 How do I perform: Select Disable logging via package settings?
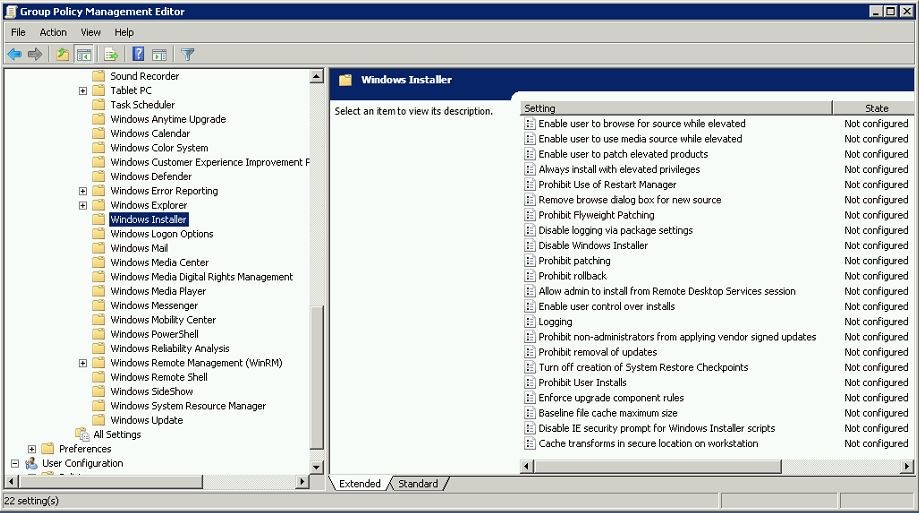(x=615, y=230)
